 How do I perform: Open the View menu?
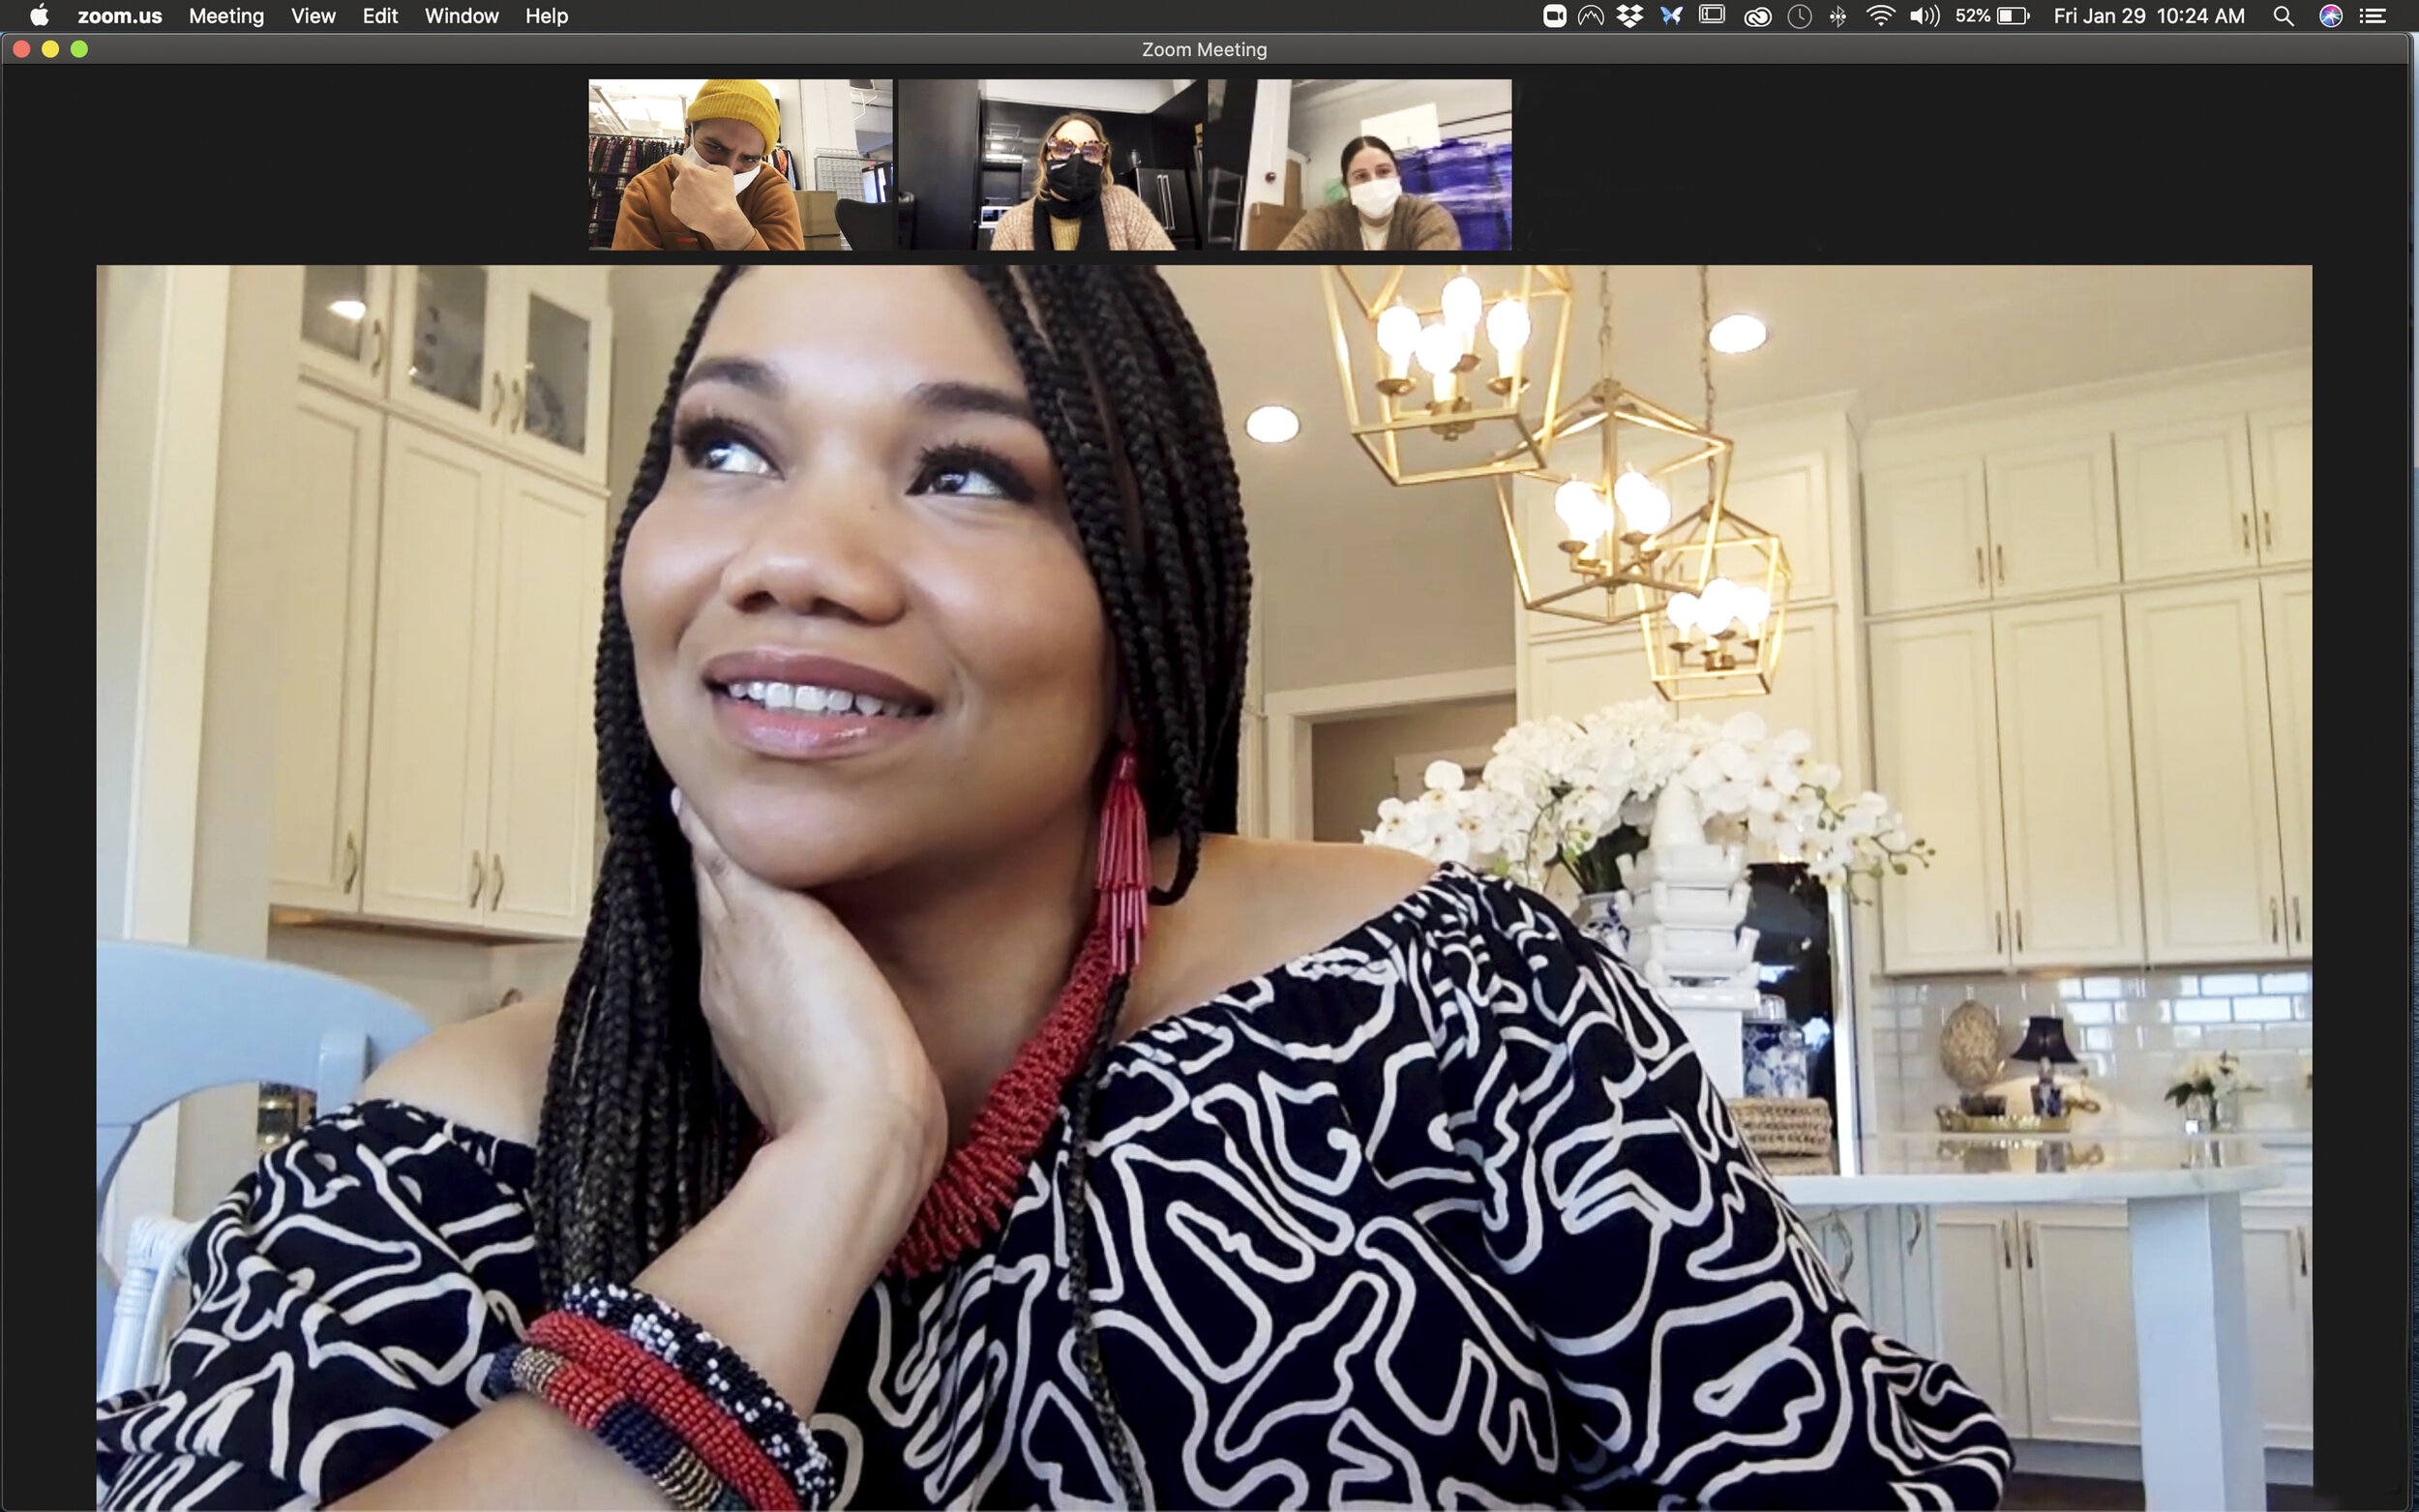point(313,16)
